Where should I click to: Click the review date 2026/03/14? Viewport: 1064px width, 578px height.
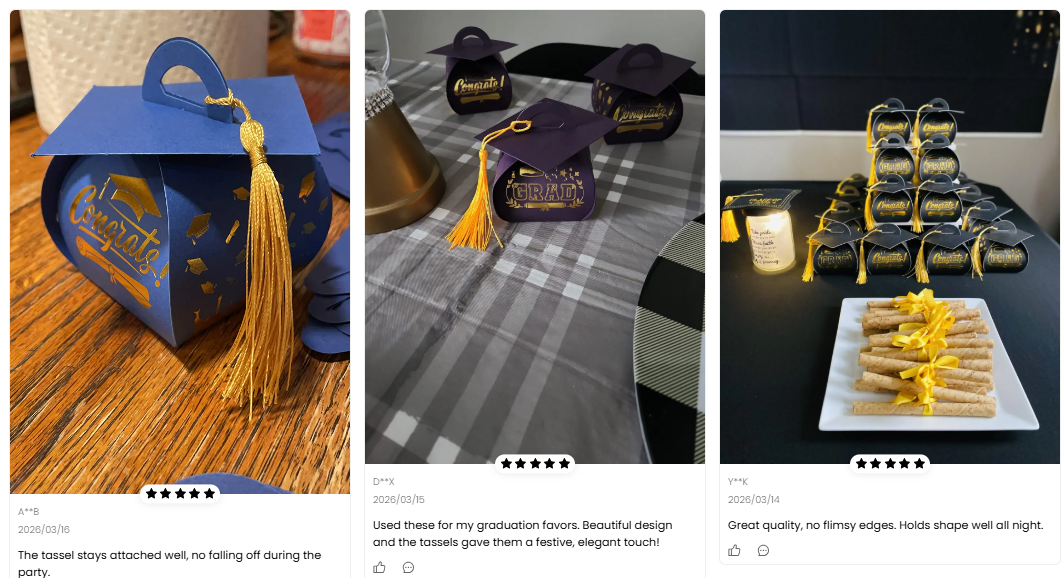[753, 499]
